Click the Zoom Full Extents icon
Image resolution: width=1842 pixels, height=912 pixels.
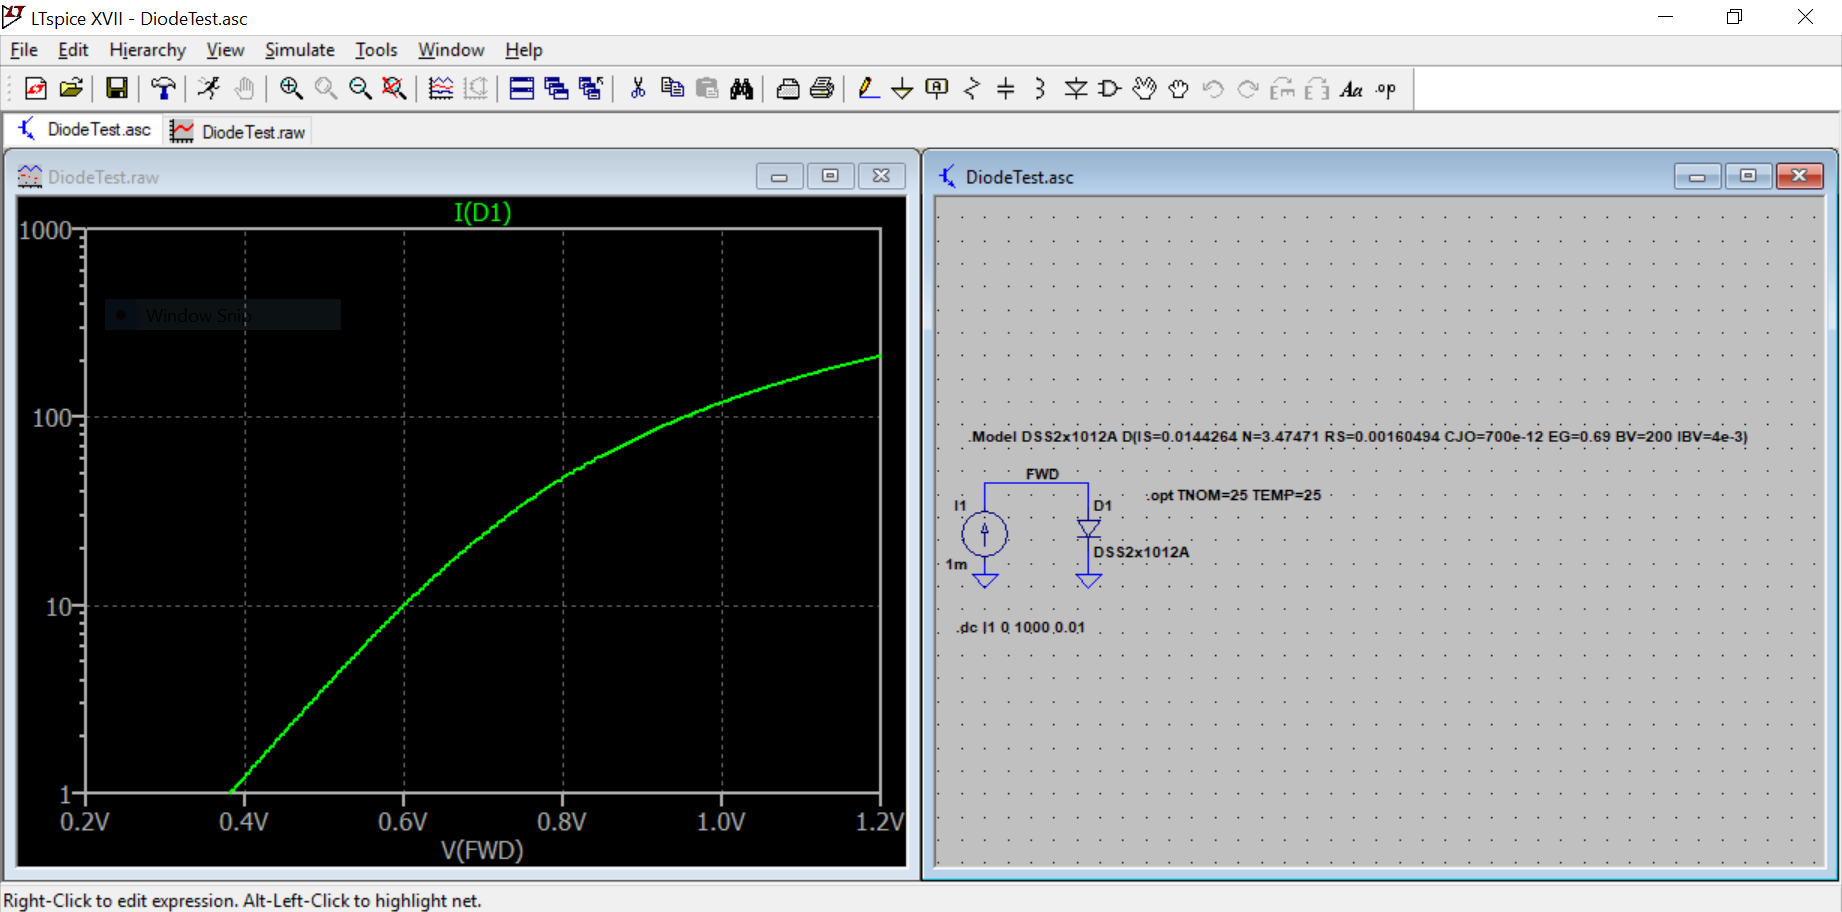coord(395,89)
